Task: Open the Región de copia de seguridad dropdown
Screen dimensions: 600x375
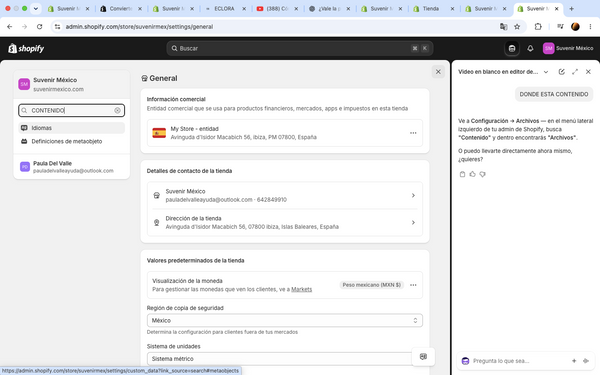Action: tap(285, 320)
